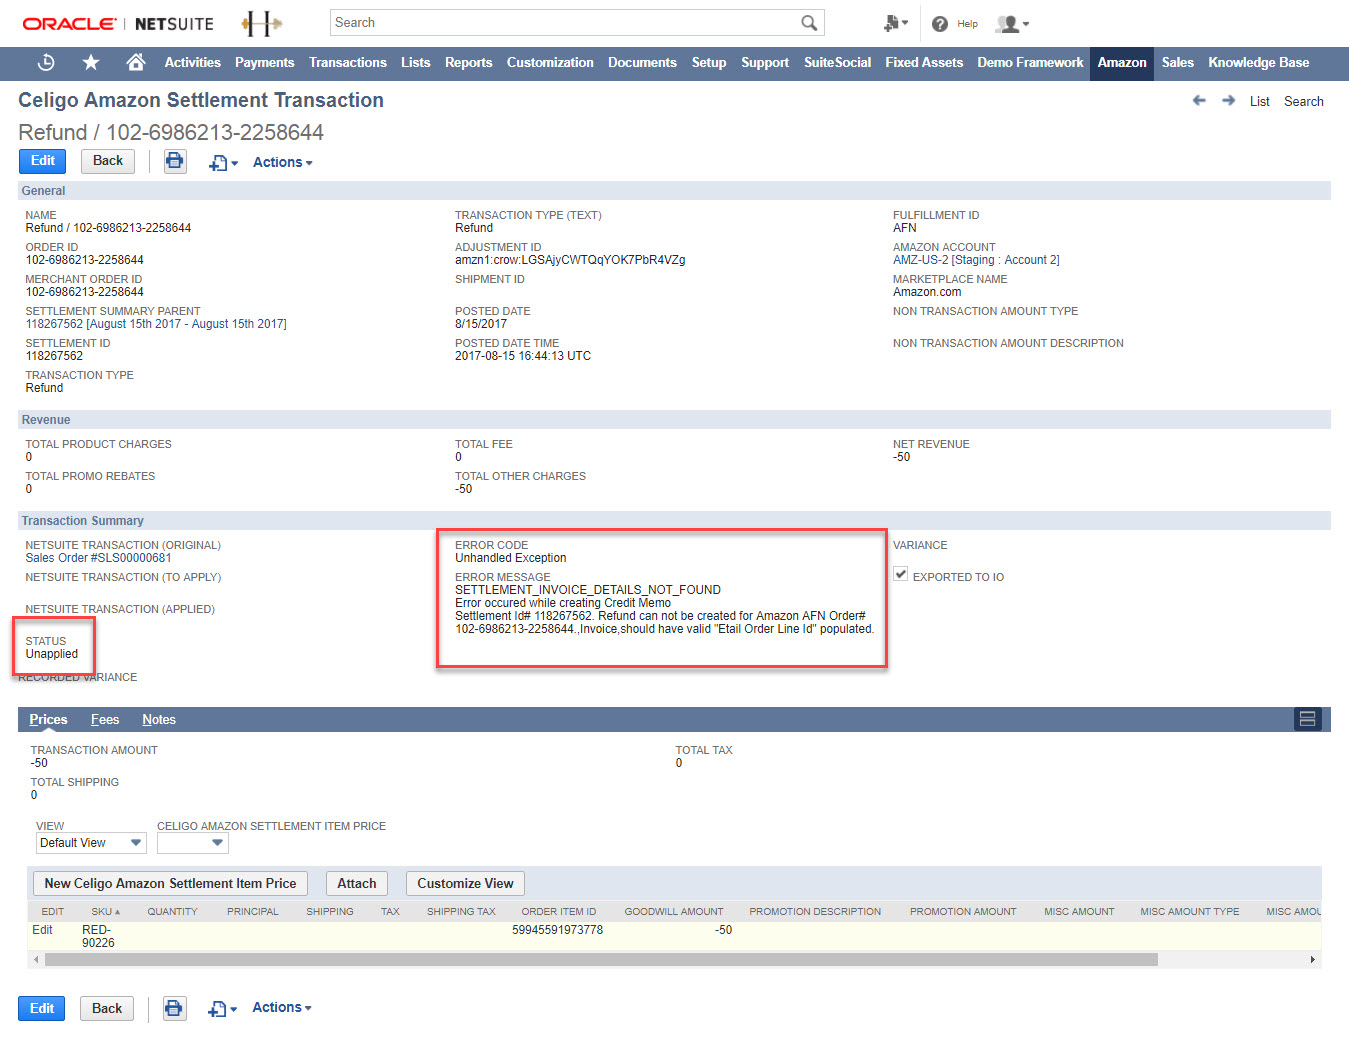
Task: Open the Recent Records clock icon
Action: pos(46,62)
